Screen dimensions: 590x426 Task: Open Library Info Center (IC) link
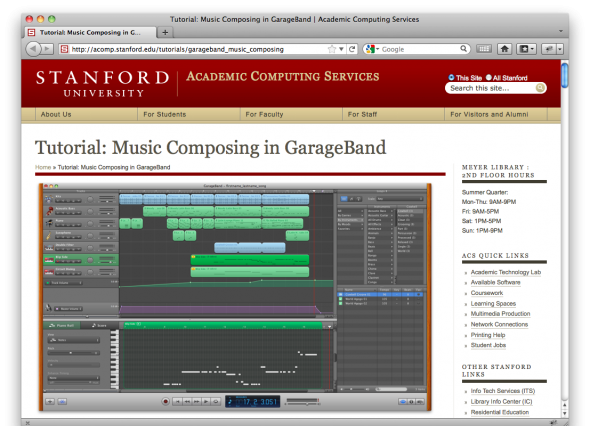[502, 402]
